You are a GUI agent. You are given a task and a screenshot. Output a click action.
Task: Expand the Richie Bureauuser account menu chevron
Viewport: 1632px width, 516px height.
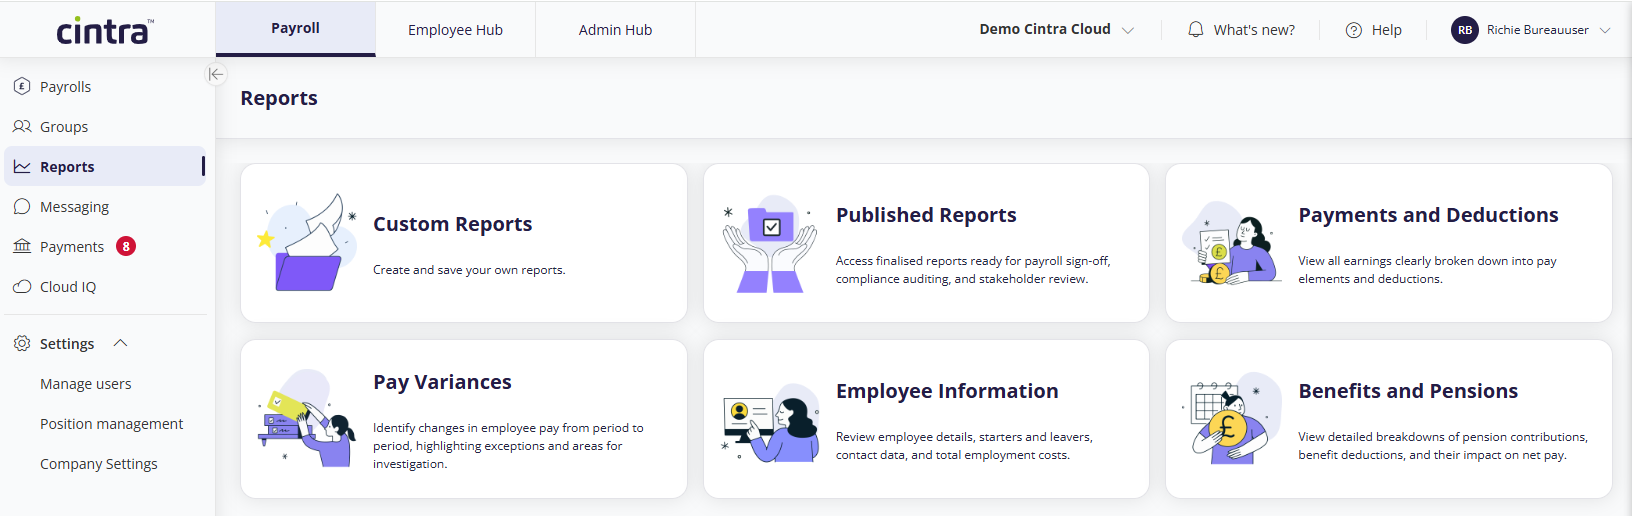1605,30
